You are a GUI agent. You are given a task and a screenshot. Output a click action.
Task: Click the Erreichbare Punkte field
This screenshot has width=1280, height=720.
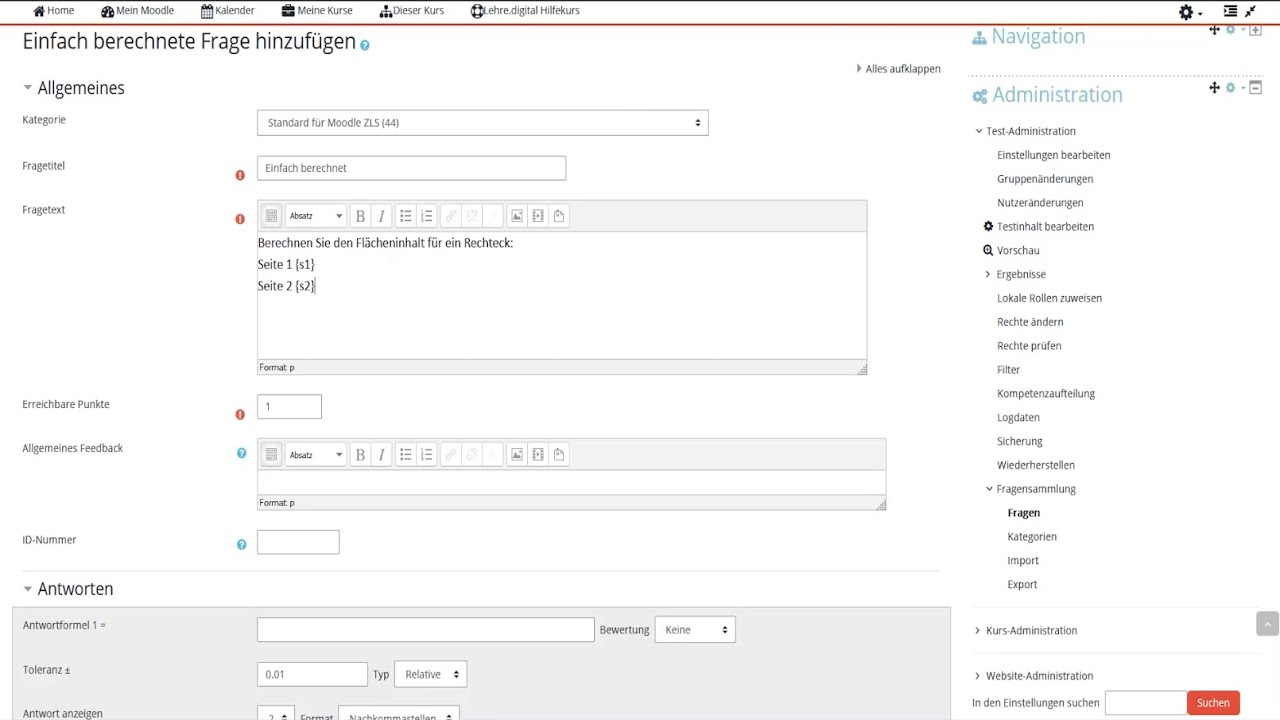(x=289, y=407)
